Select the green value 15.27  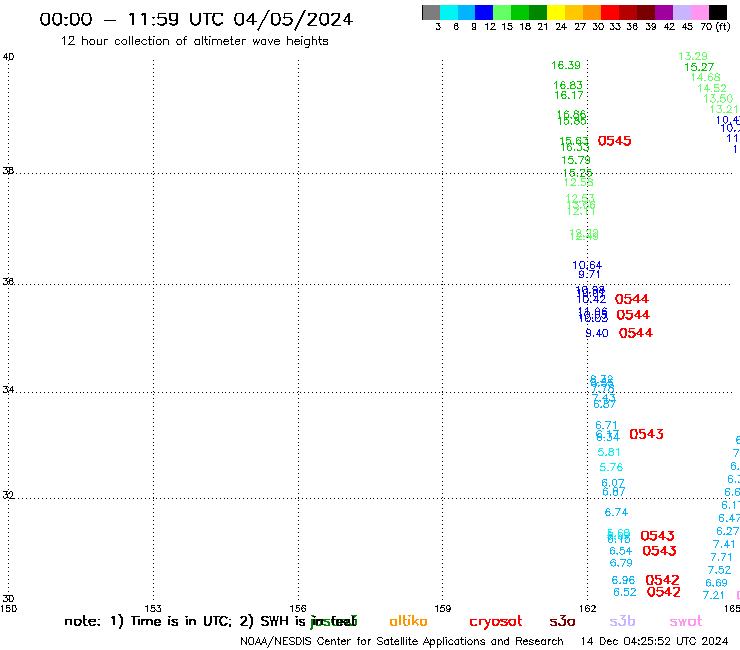click(x=699, y=67)
